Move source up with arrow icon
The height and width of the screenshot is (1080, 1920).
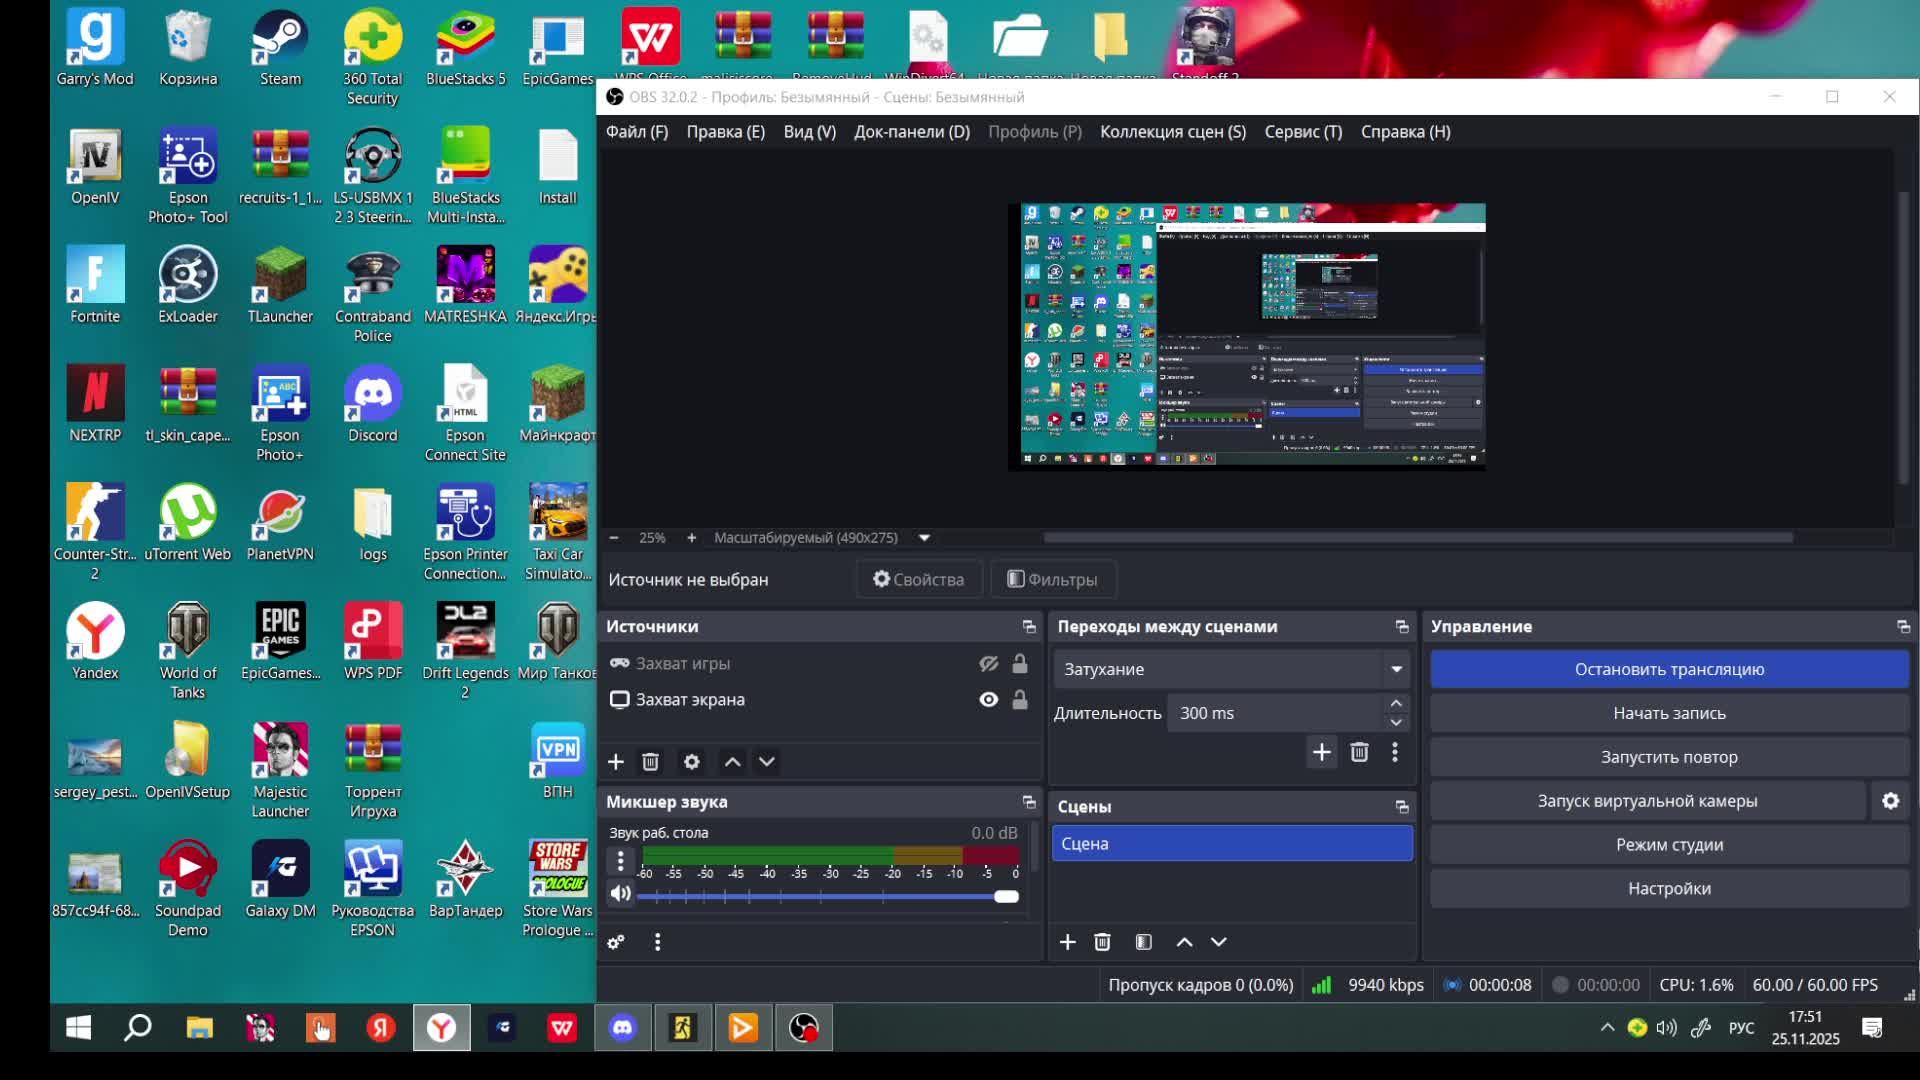[732, 762]
